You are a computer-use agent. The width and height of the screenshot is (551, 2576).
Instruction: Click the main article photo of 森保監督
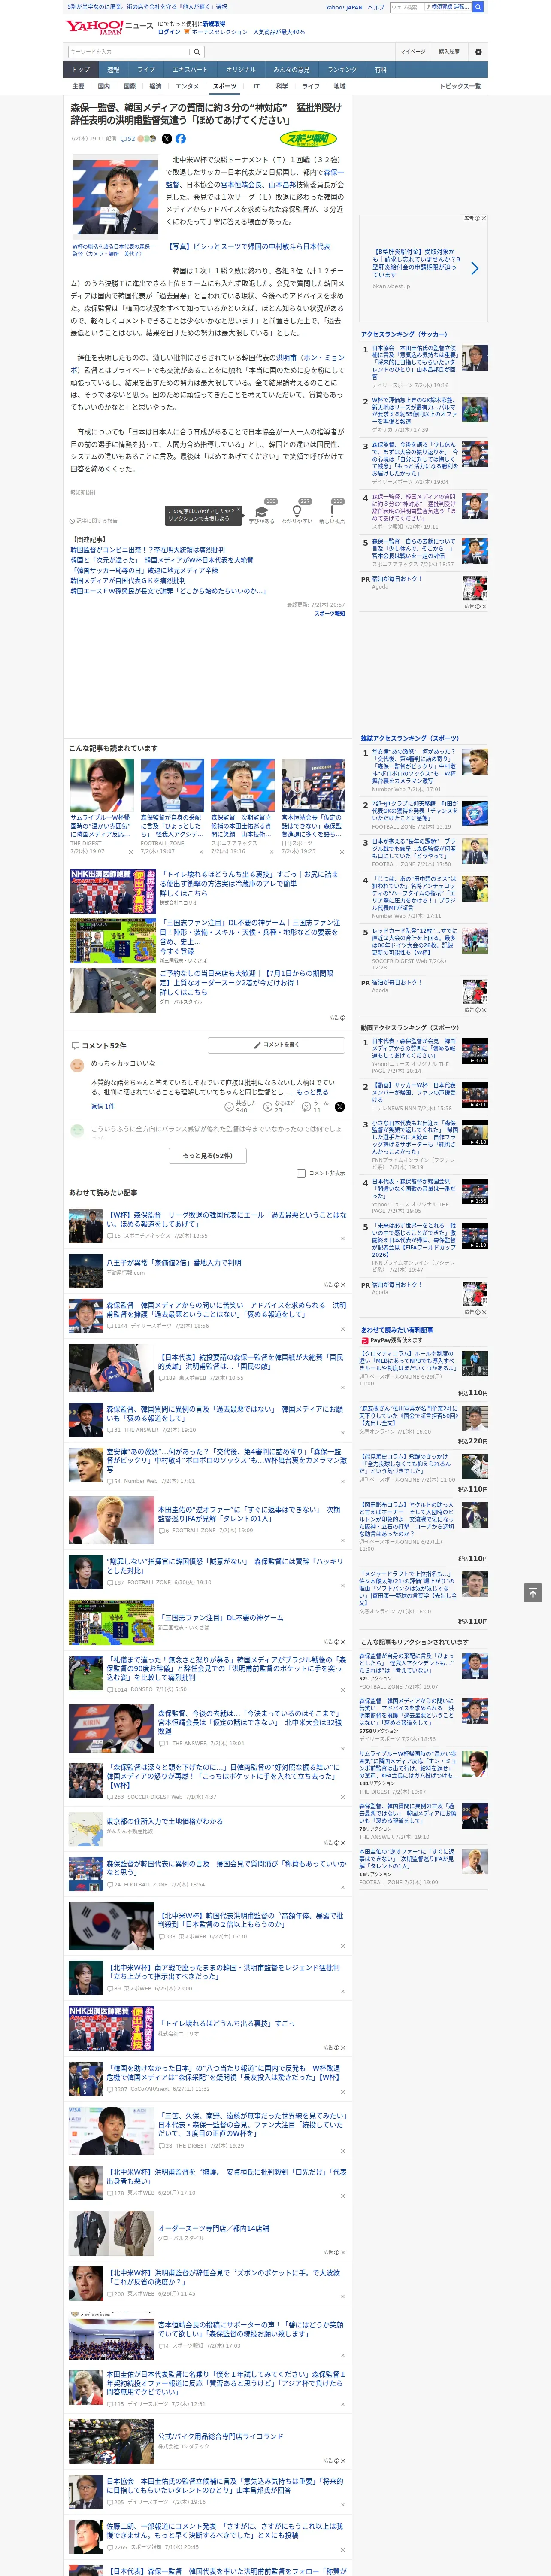(x=114, y=196)
